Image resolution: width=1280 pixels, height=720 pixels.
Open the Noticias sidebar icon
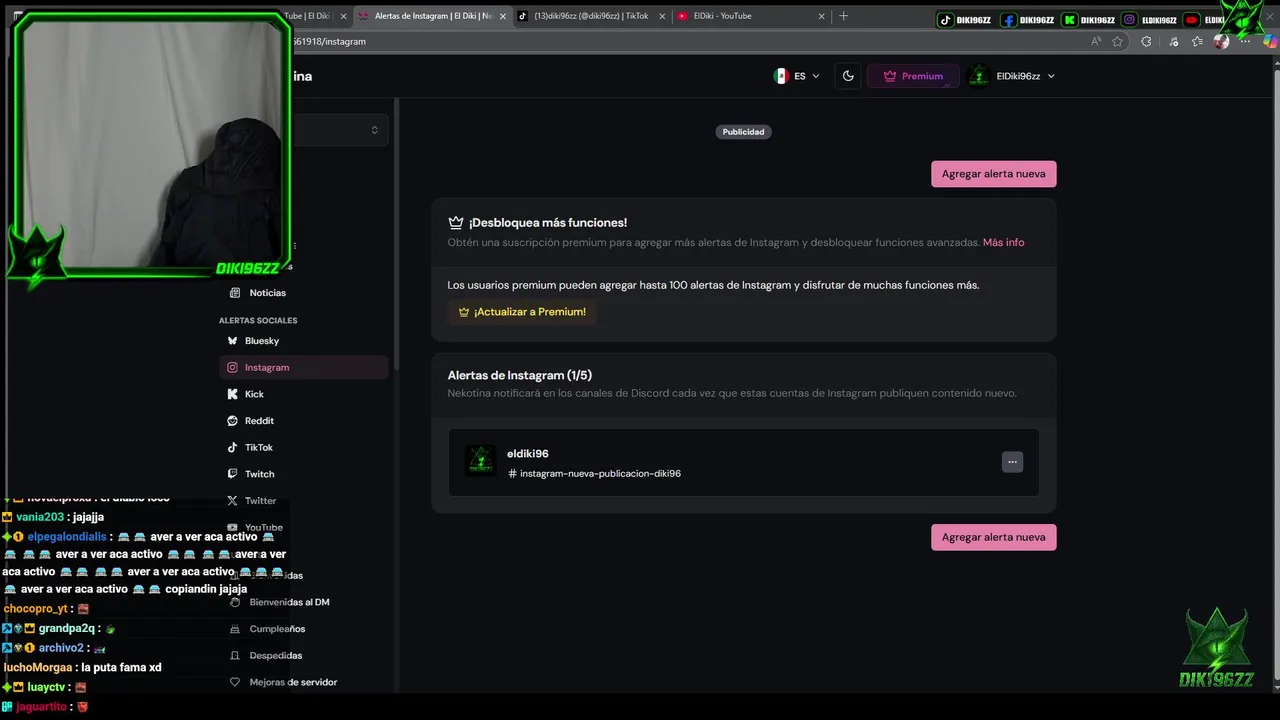(x=235, y=293)
